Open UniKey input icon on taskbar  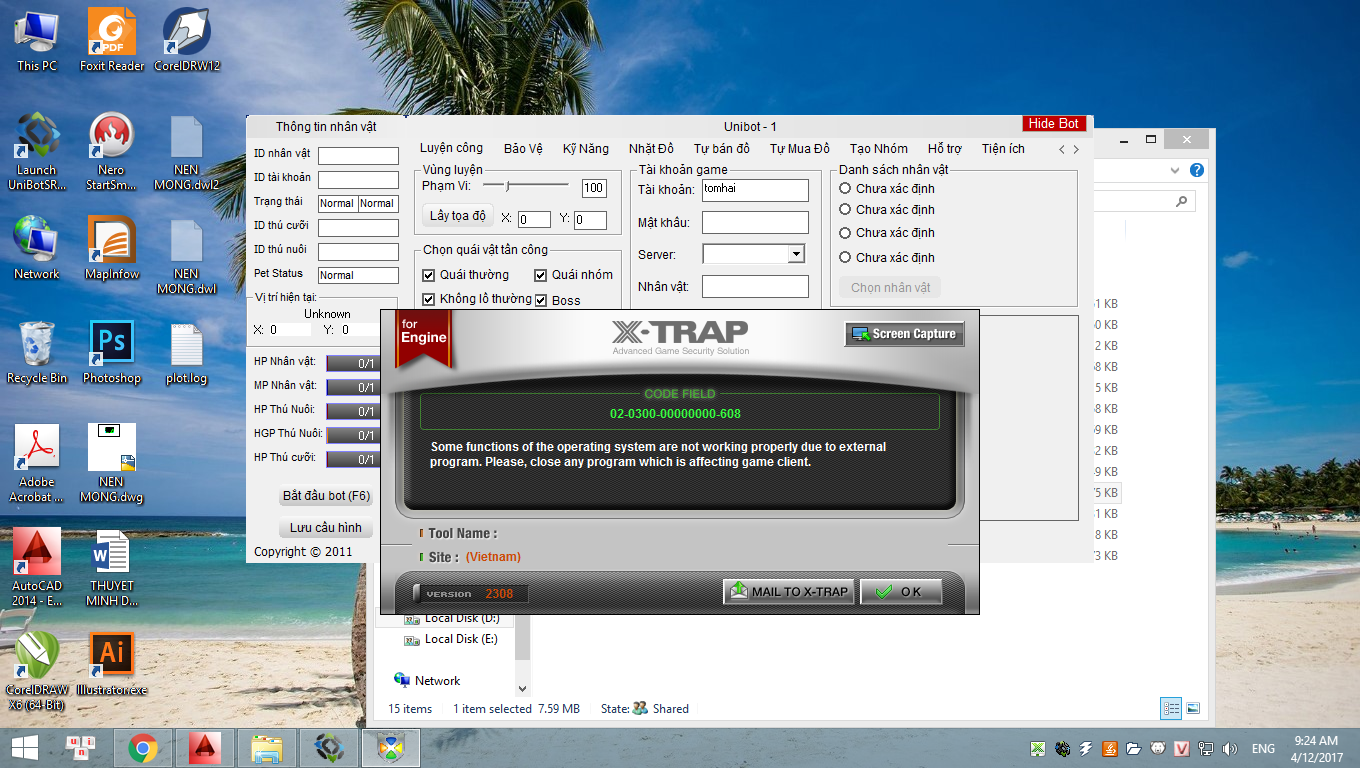click(81, 747)
